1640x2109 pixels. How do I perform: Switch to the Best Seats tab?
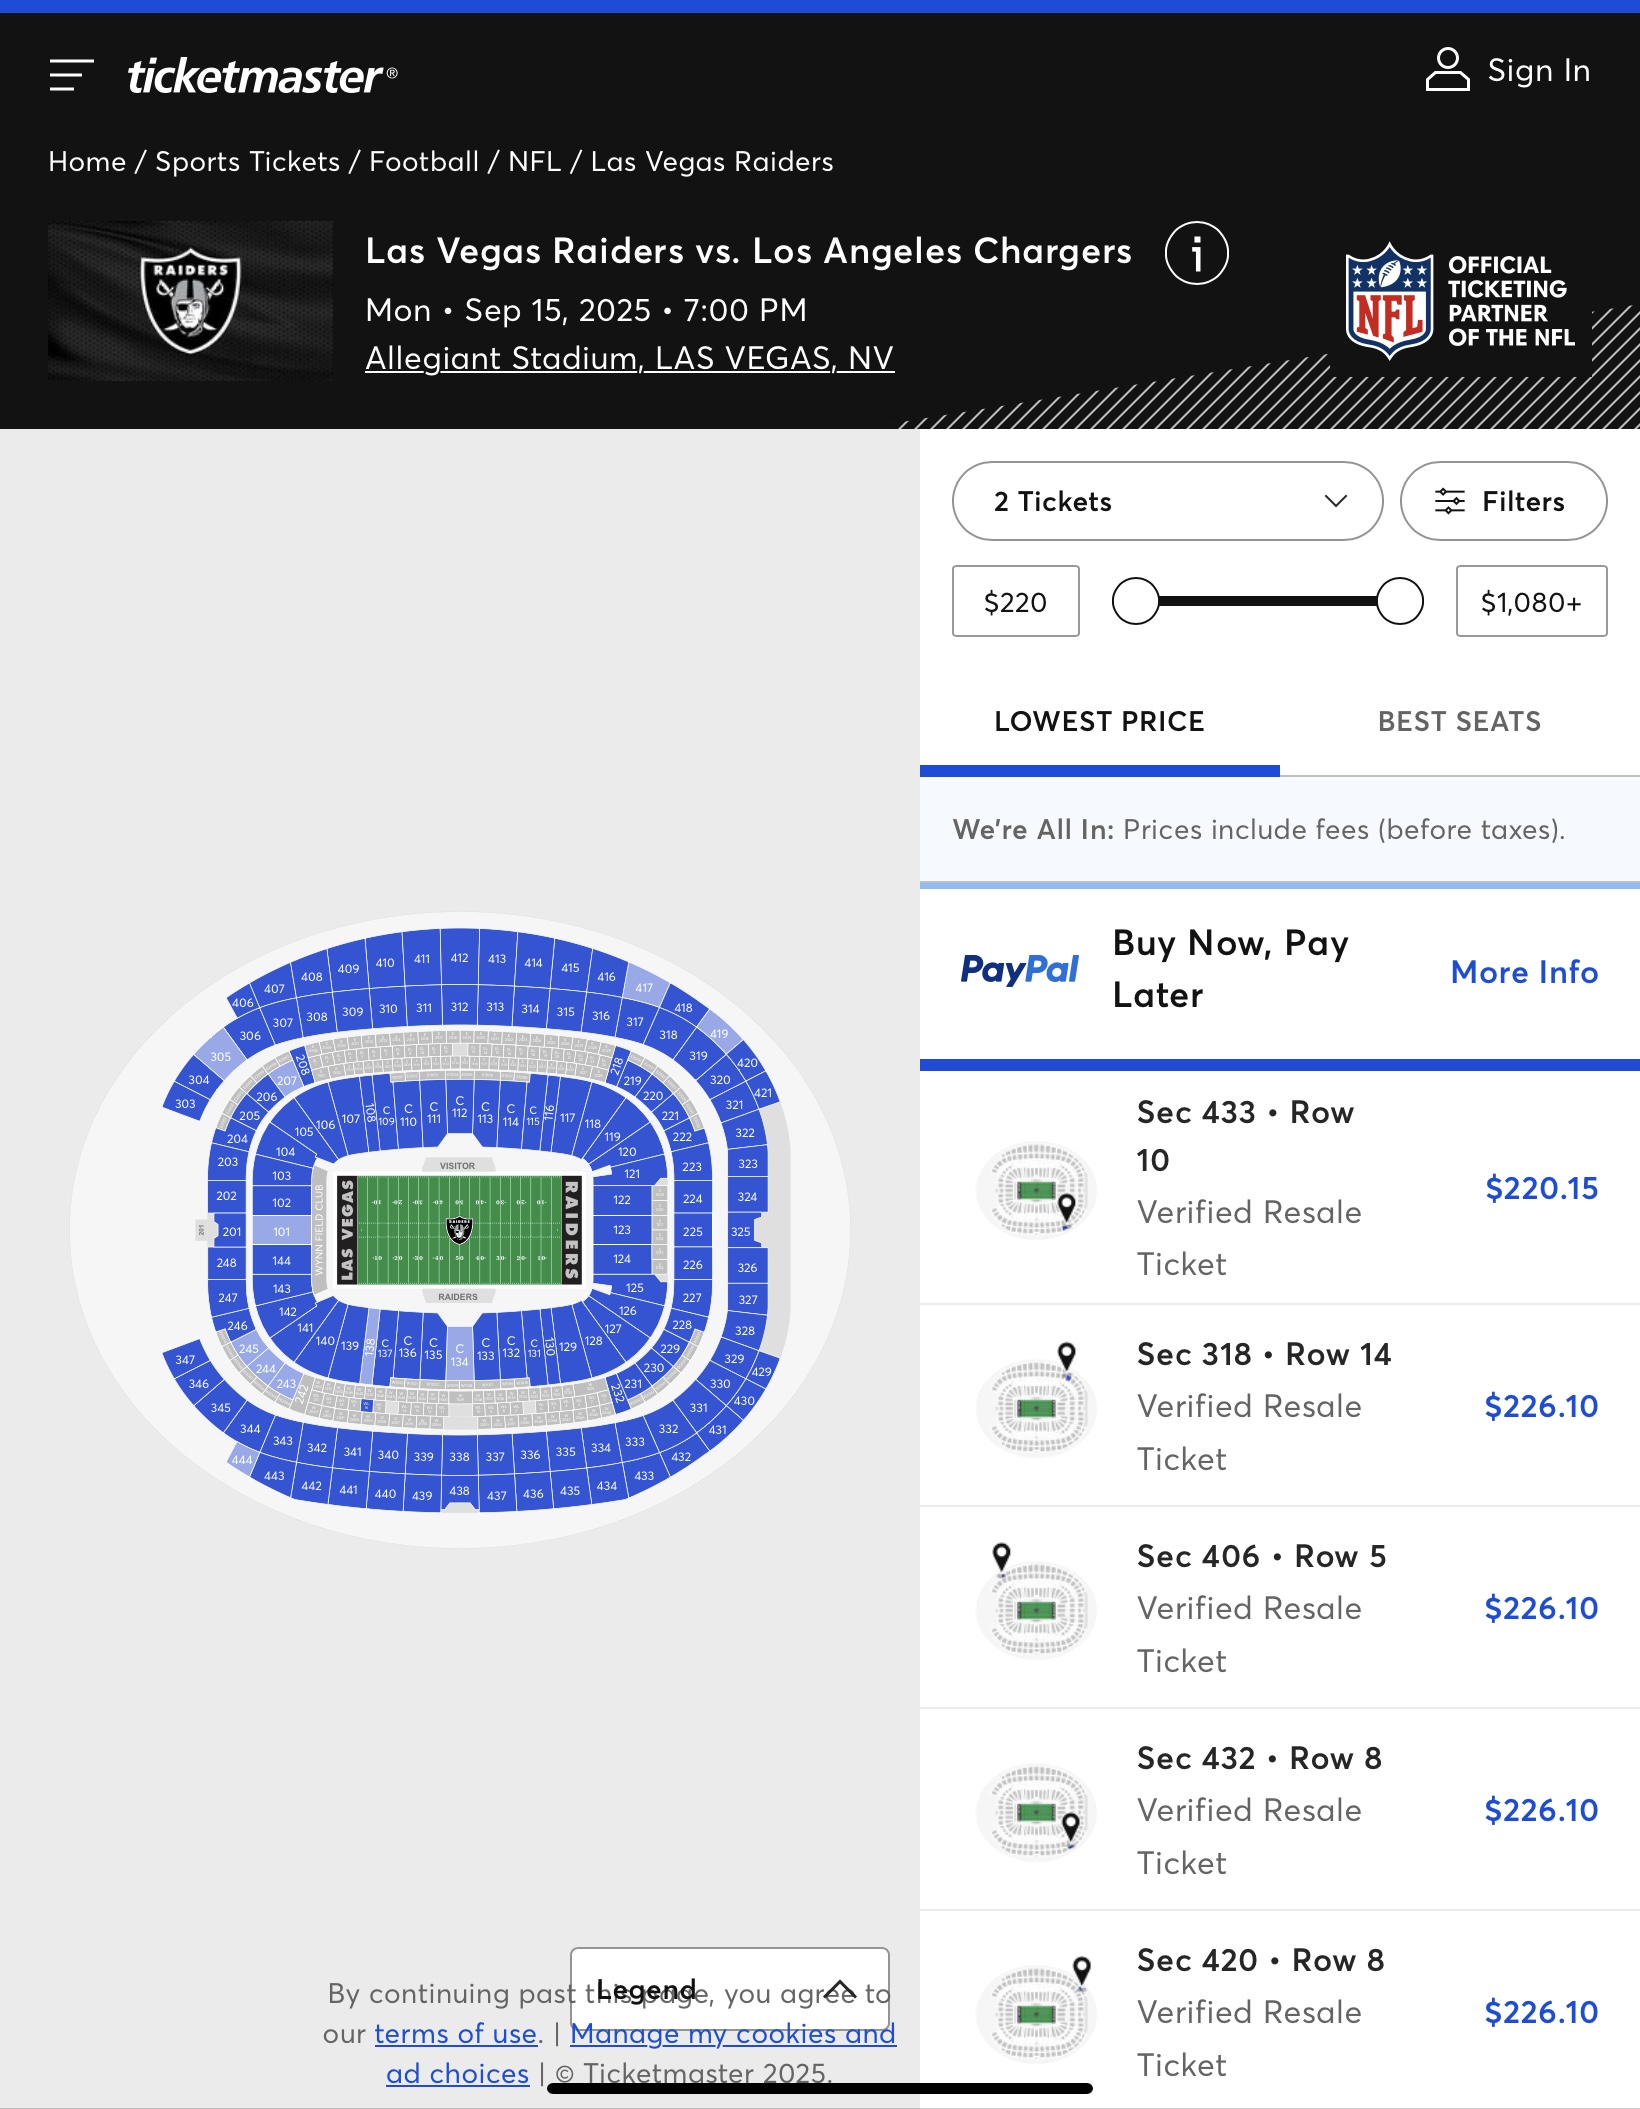pos(1459,721)
